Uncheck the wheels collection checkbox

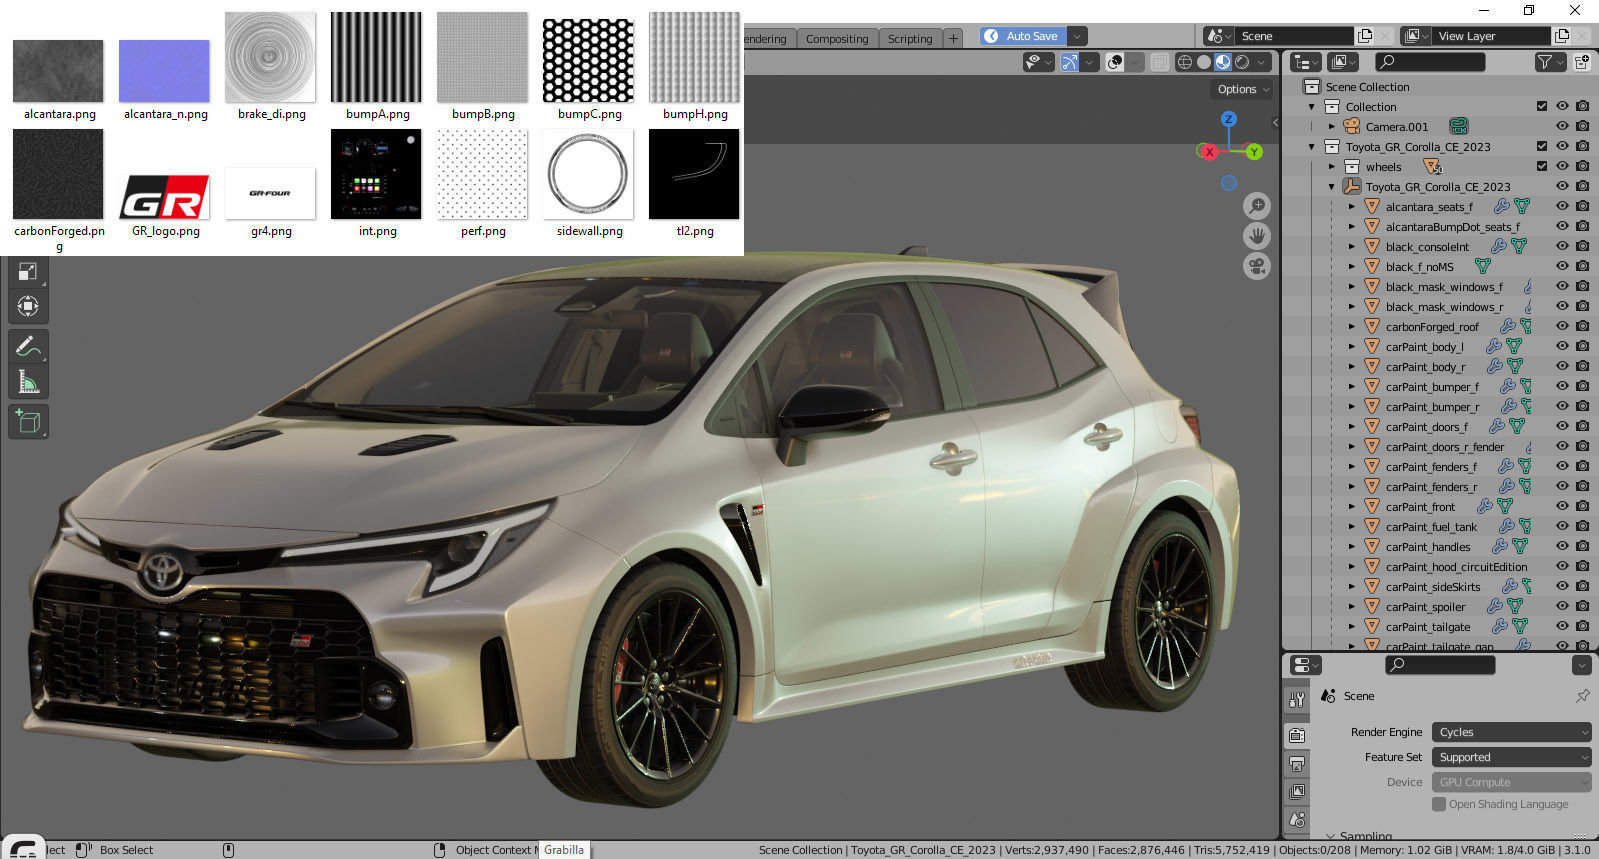pyautogui.click(x=1542, y=166)
